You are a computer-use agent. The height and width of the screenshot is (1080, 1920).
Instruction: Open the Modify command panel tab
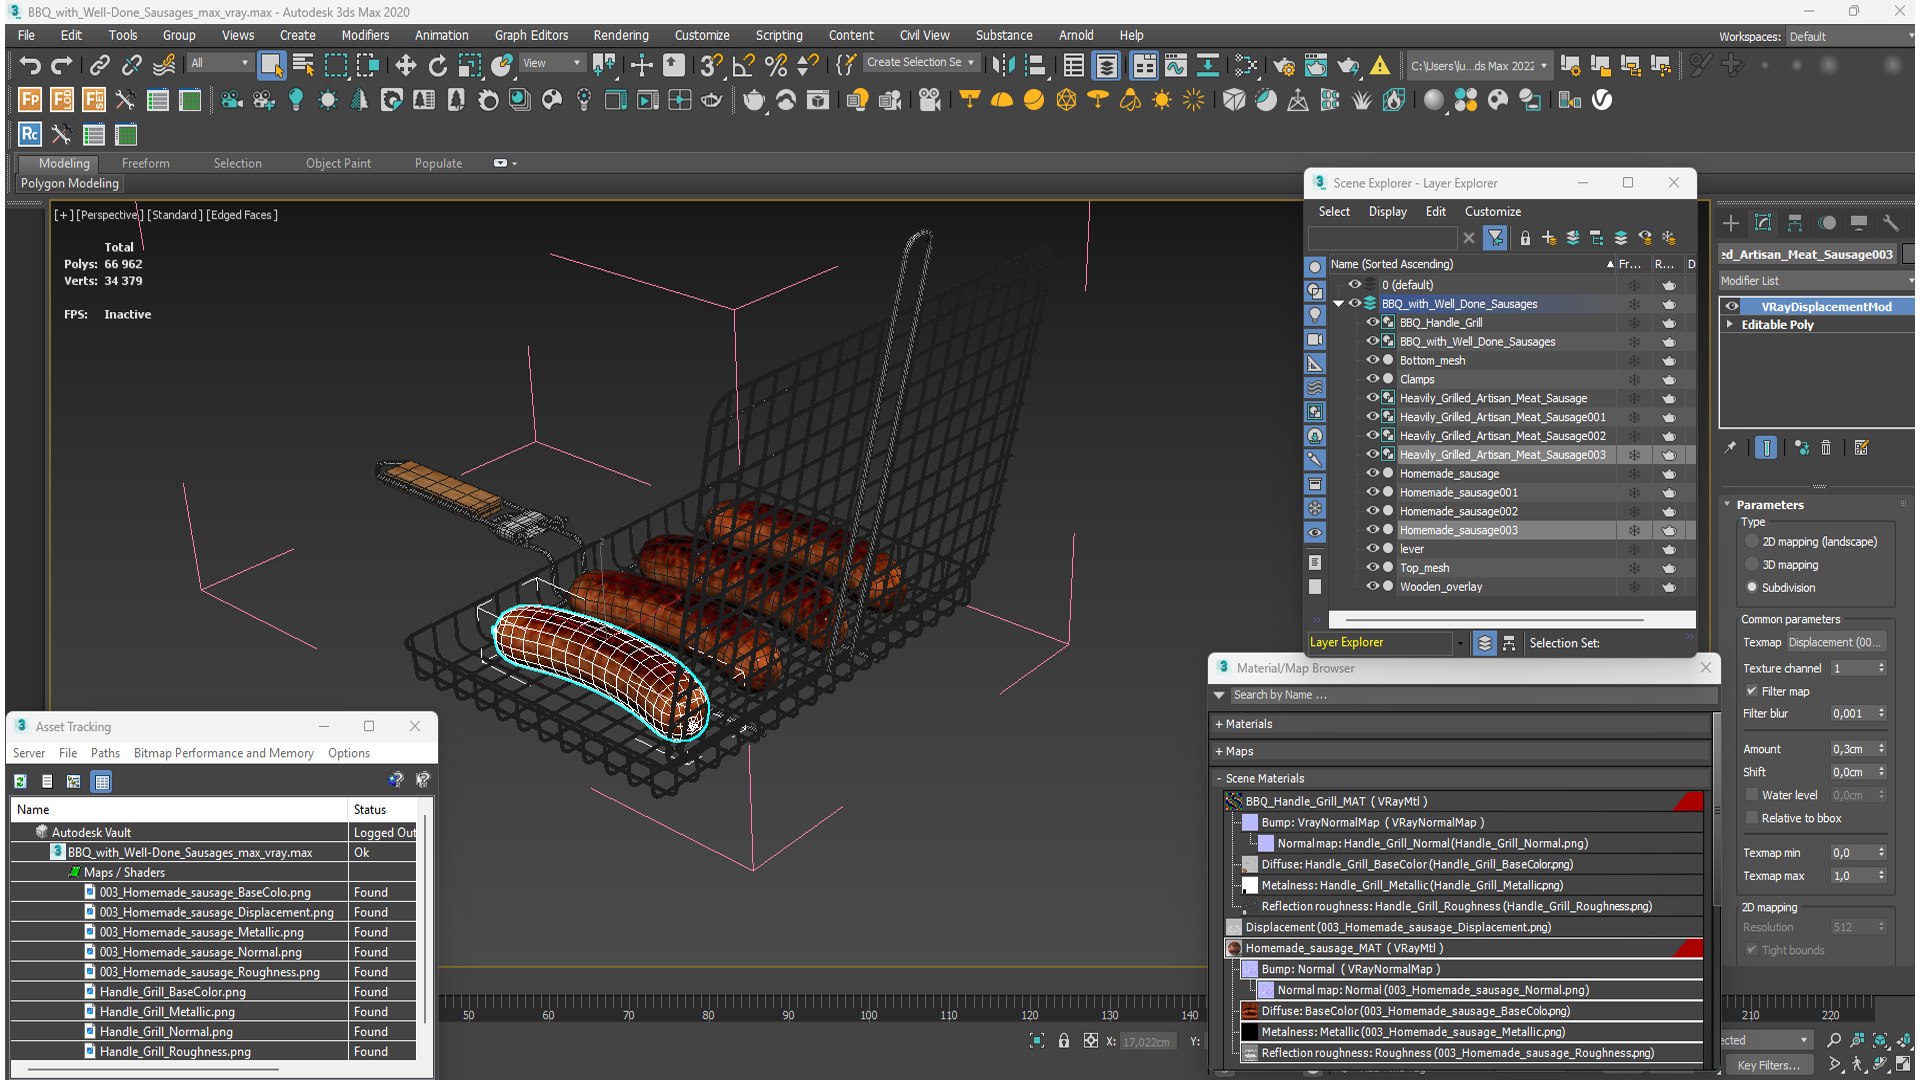click(x=1763, y=223)
